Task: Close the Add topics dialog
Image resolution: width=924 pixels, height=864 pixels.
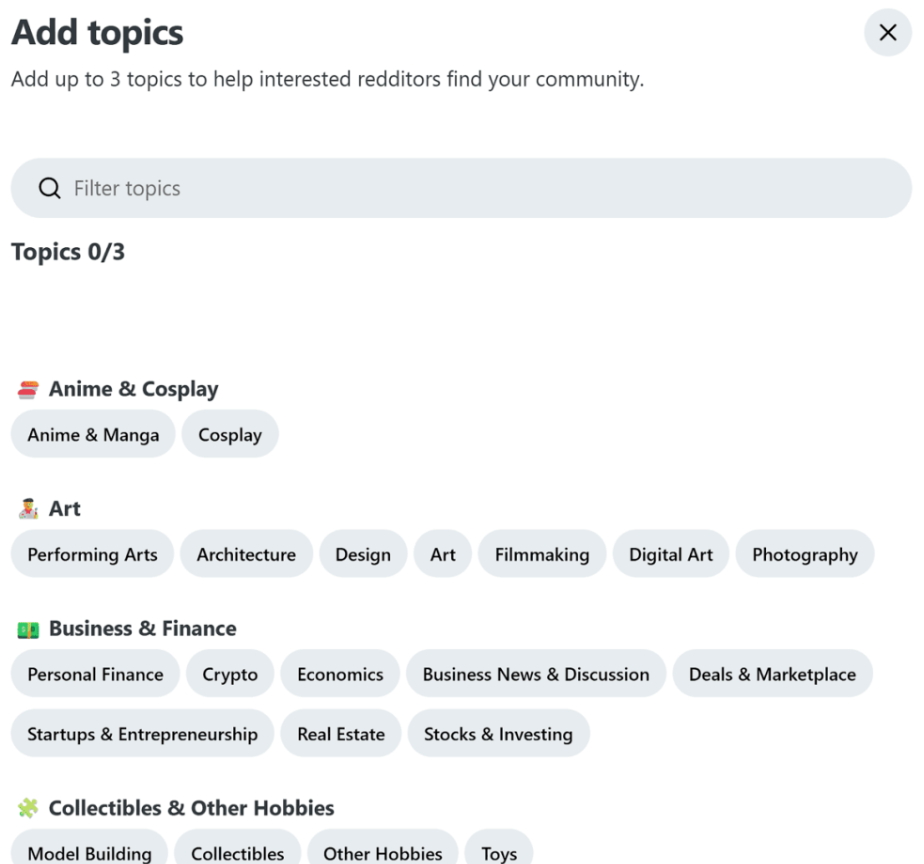Action: tap(887, 33)
